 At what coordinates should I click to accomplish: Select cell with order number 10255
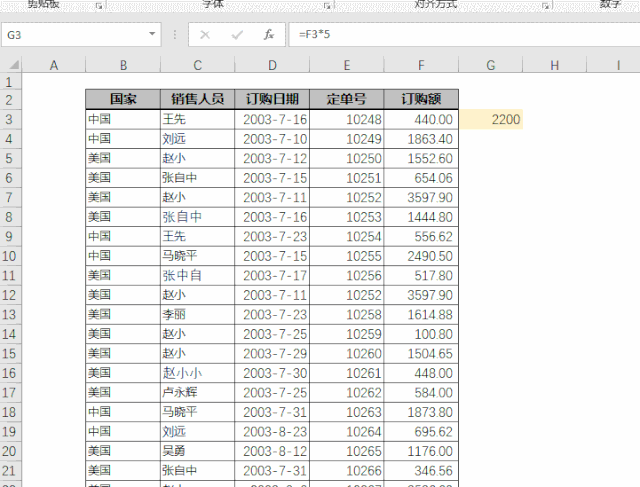pyautogui.click(x=347, y=256)
